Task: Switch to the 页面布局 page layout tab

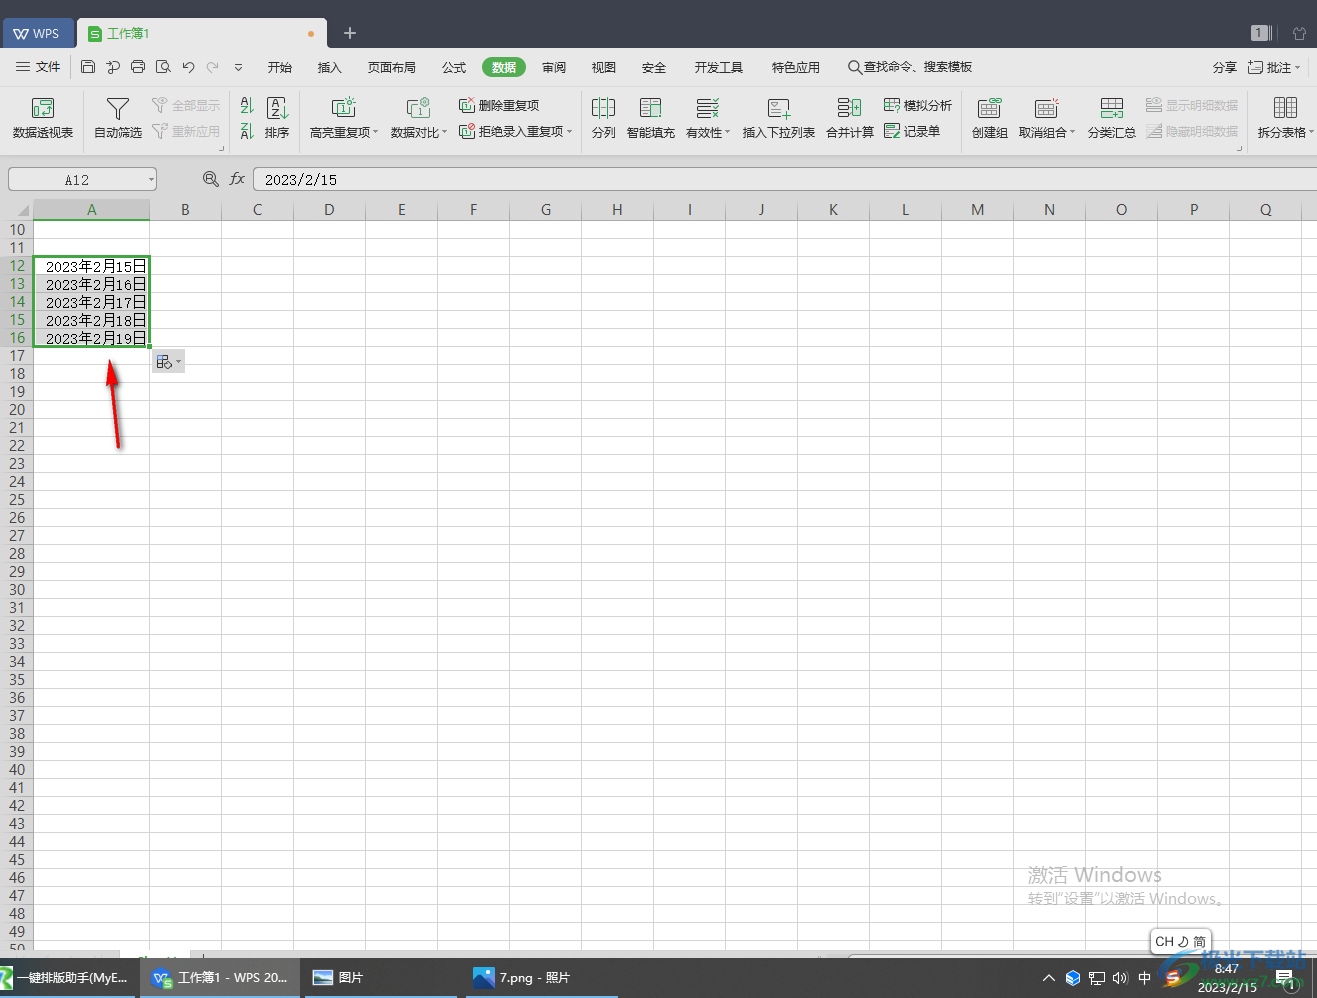Action: [391, 67]
